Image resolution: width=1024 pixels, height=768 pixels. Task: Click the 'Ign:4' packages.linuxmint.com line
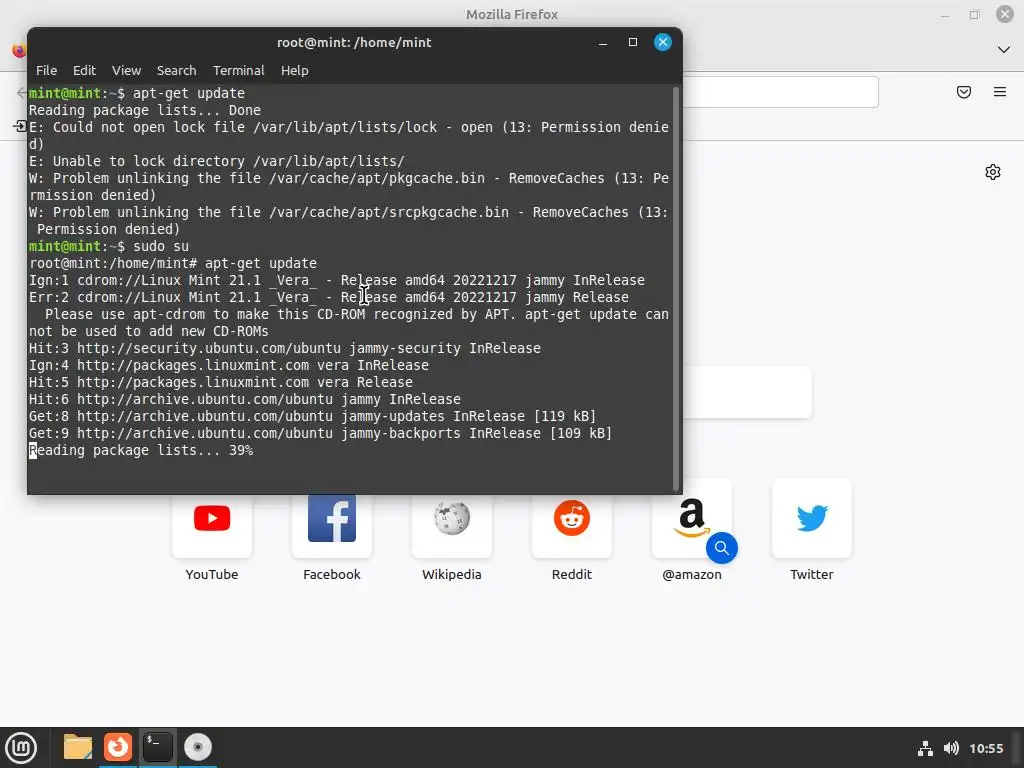(229, 365)
